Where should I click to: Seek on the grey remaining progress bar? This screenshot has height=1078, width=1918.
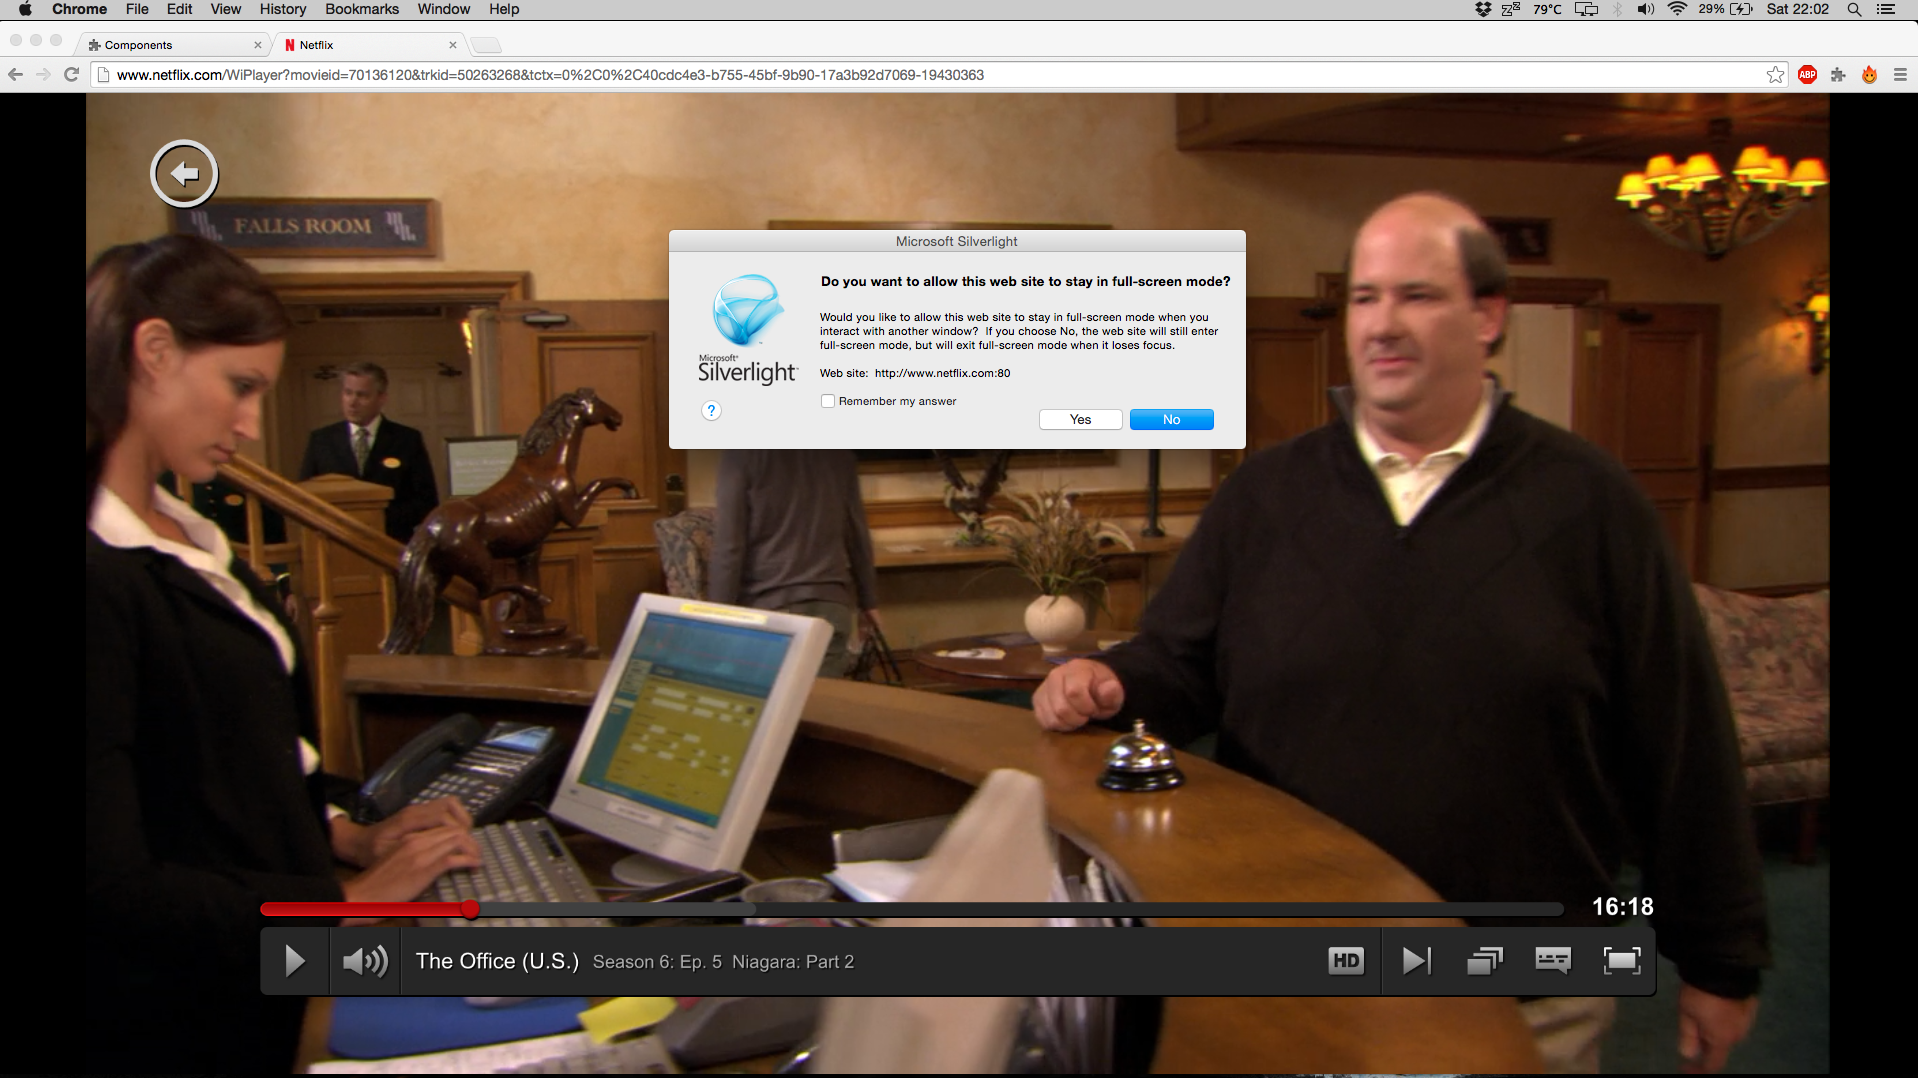pos(1022,909)
